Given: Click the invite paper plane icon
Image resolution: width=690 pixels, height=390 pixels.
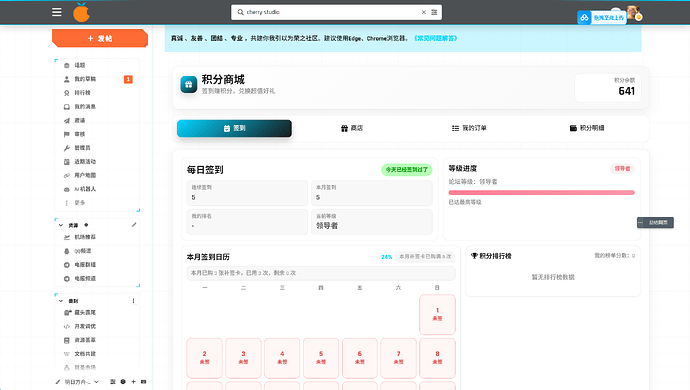Looking at the screenshot, I should 66,120.
